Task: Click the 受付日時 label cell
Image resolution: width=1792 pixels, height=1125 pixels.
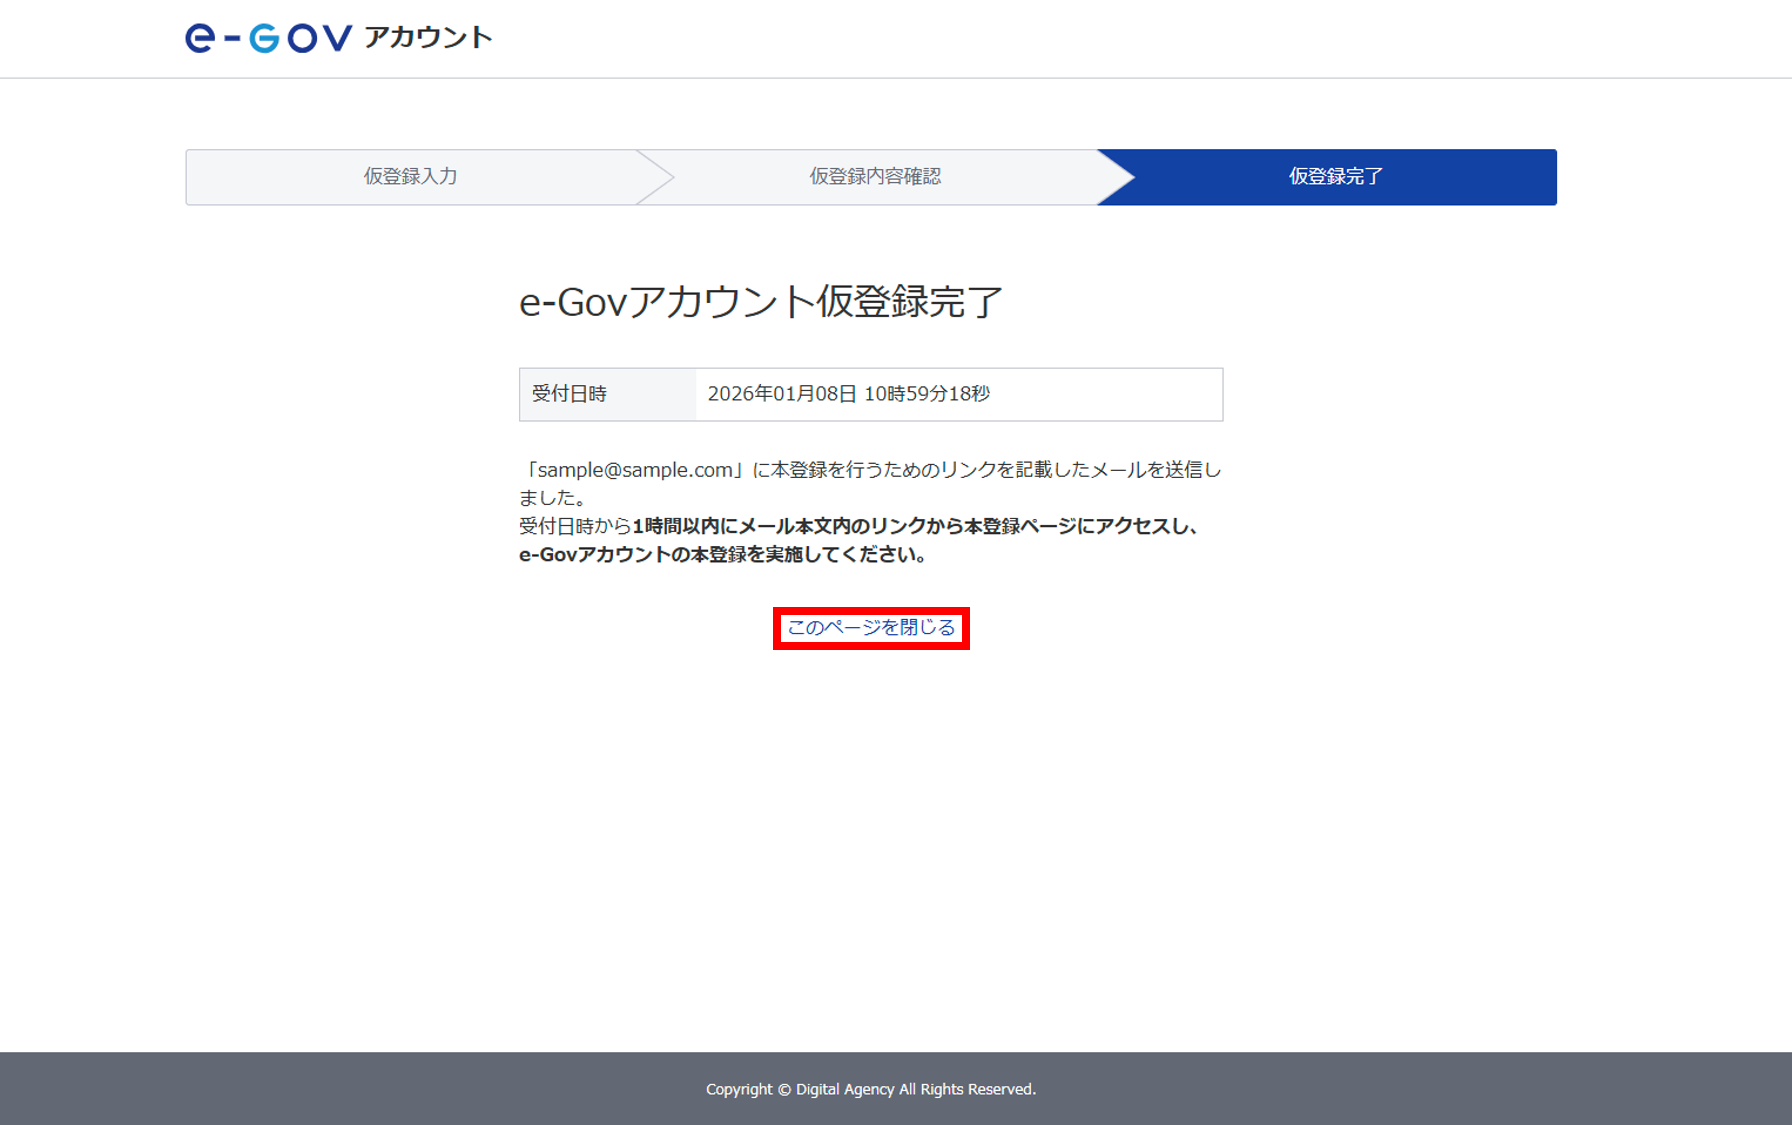Action: pyautogui.click(x=569, y=394)
